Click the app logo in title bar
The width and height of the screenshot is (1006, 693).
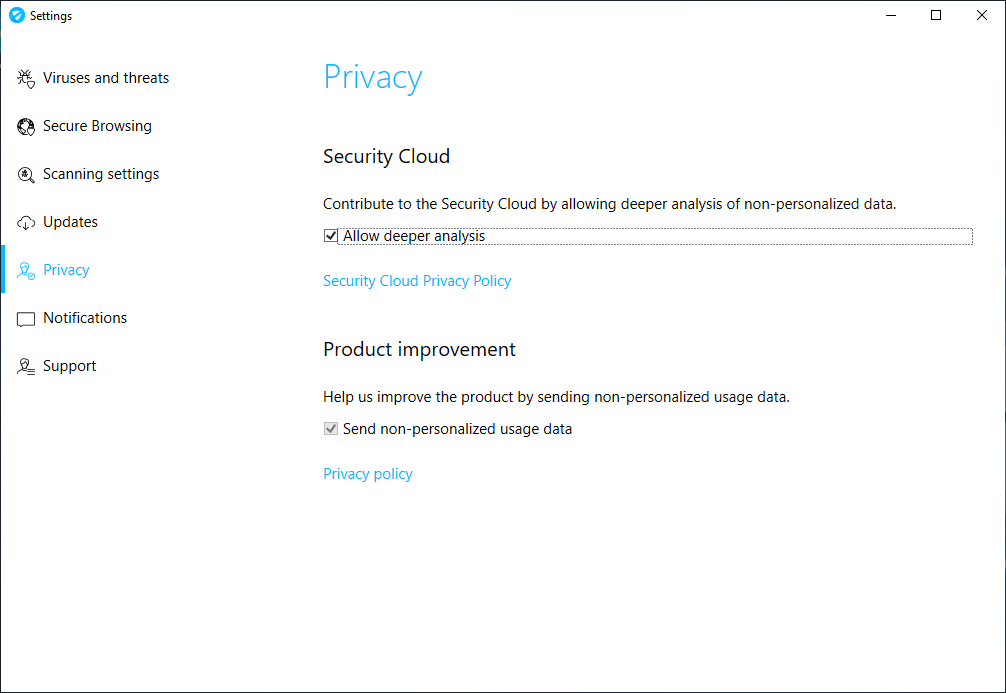16,16
